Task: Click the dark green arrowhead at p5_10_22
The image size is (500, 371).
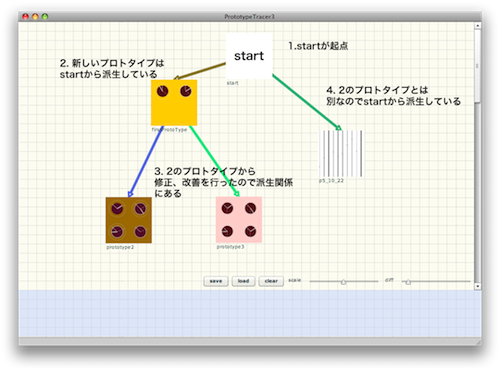Action: pyautogui.click(x=338, y=128)
